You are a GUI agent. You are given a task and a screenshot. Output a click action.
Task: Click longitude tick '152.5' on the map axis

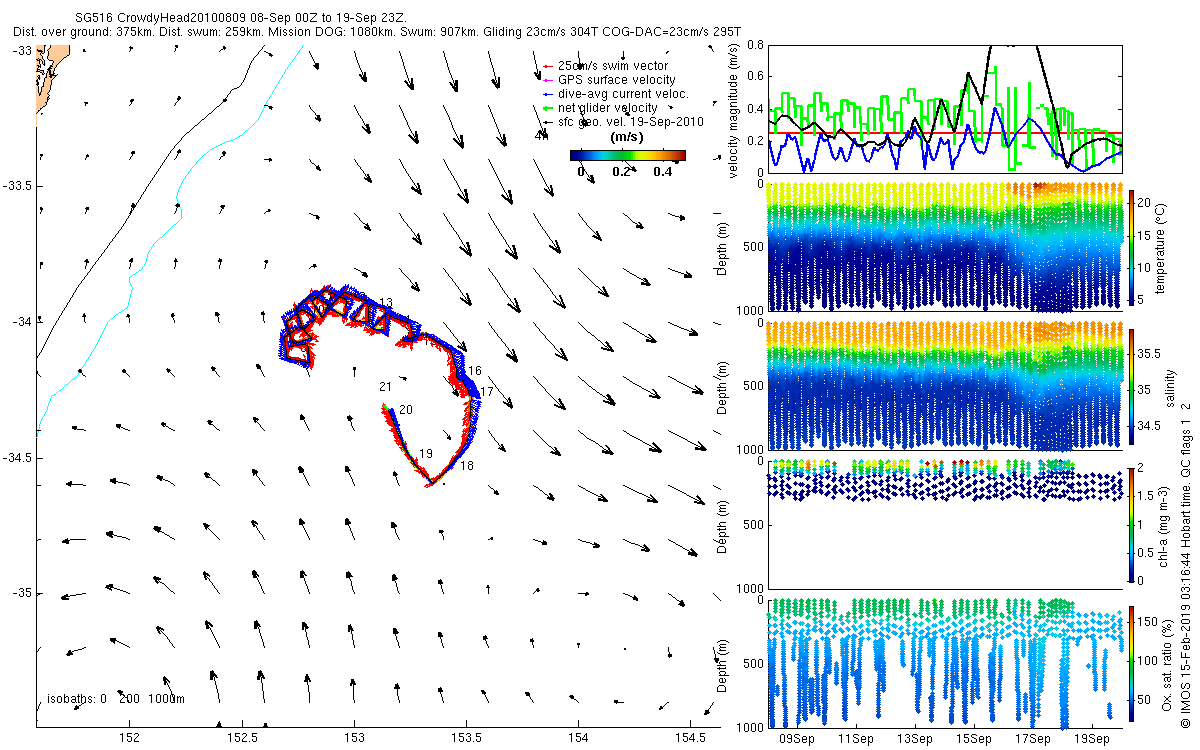click(x=242, y=738)
